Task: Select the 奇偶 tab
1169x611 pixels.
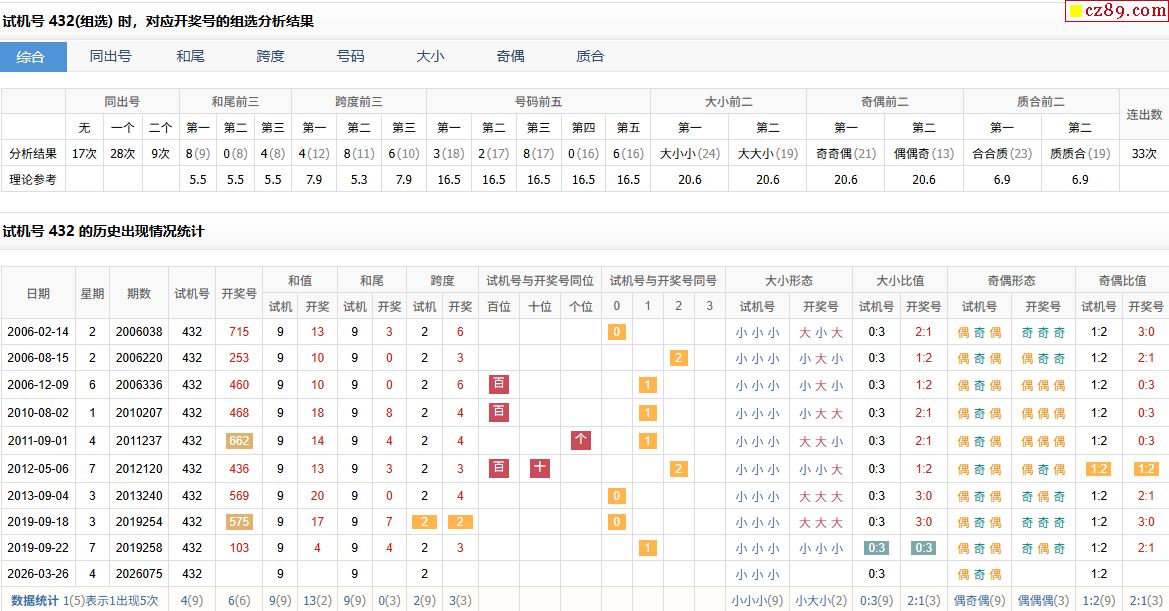Action: [510, 57]
